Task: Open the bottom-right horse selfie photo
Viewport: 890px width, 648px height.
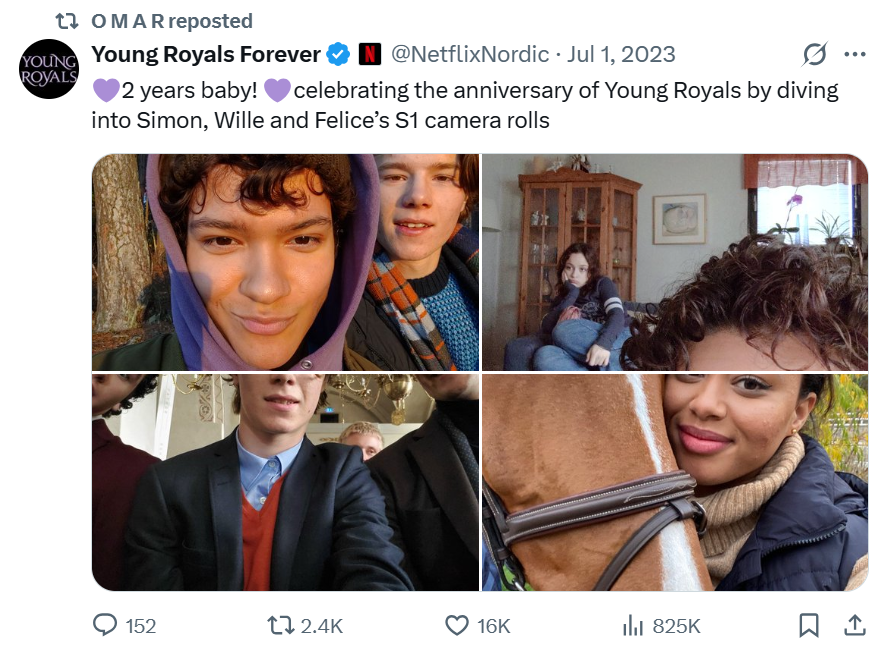Action: (x=675, y=482)
